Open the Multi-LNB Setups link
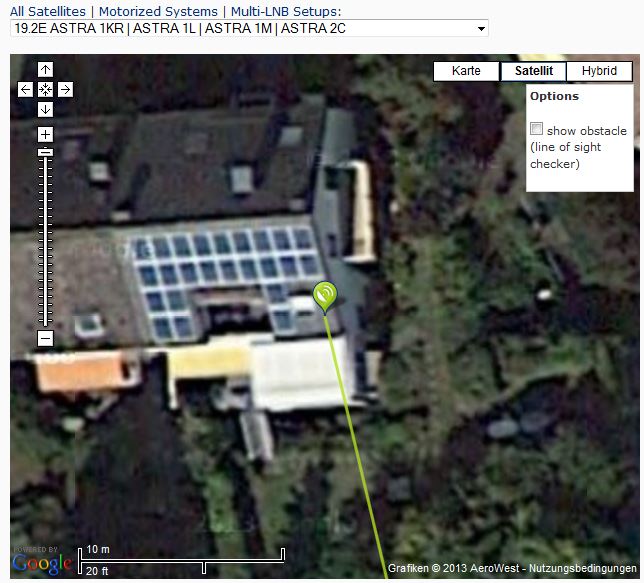The height and width of the screenshot is (583, 644). click(x=286, y=12)
